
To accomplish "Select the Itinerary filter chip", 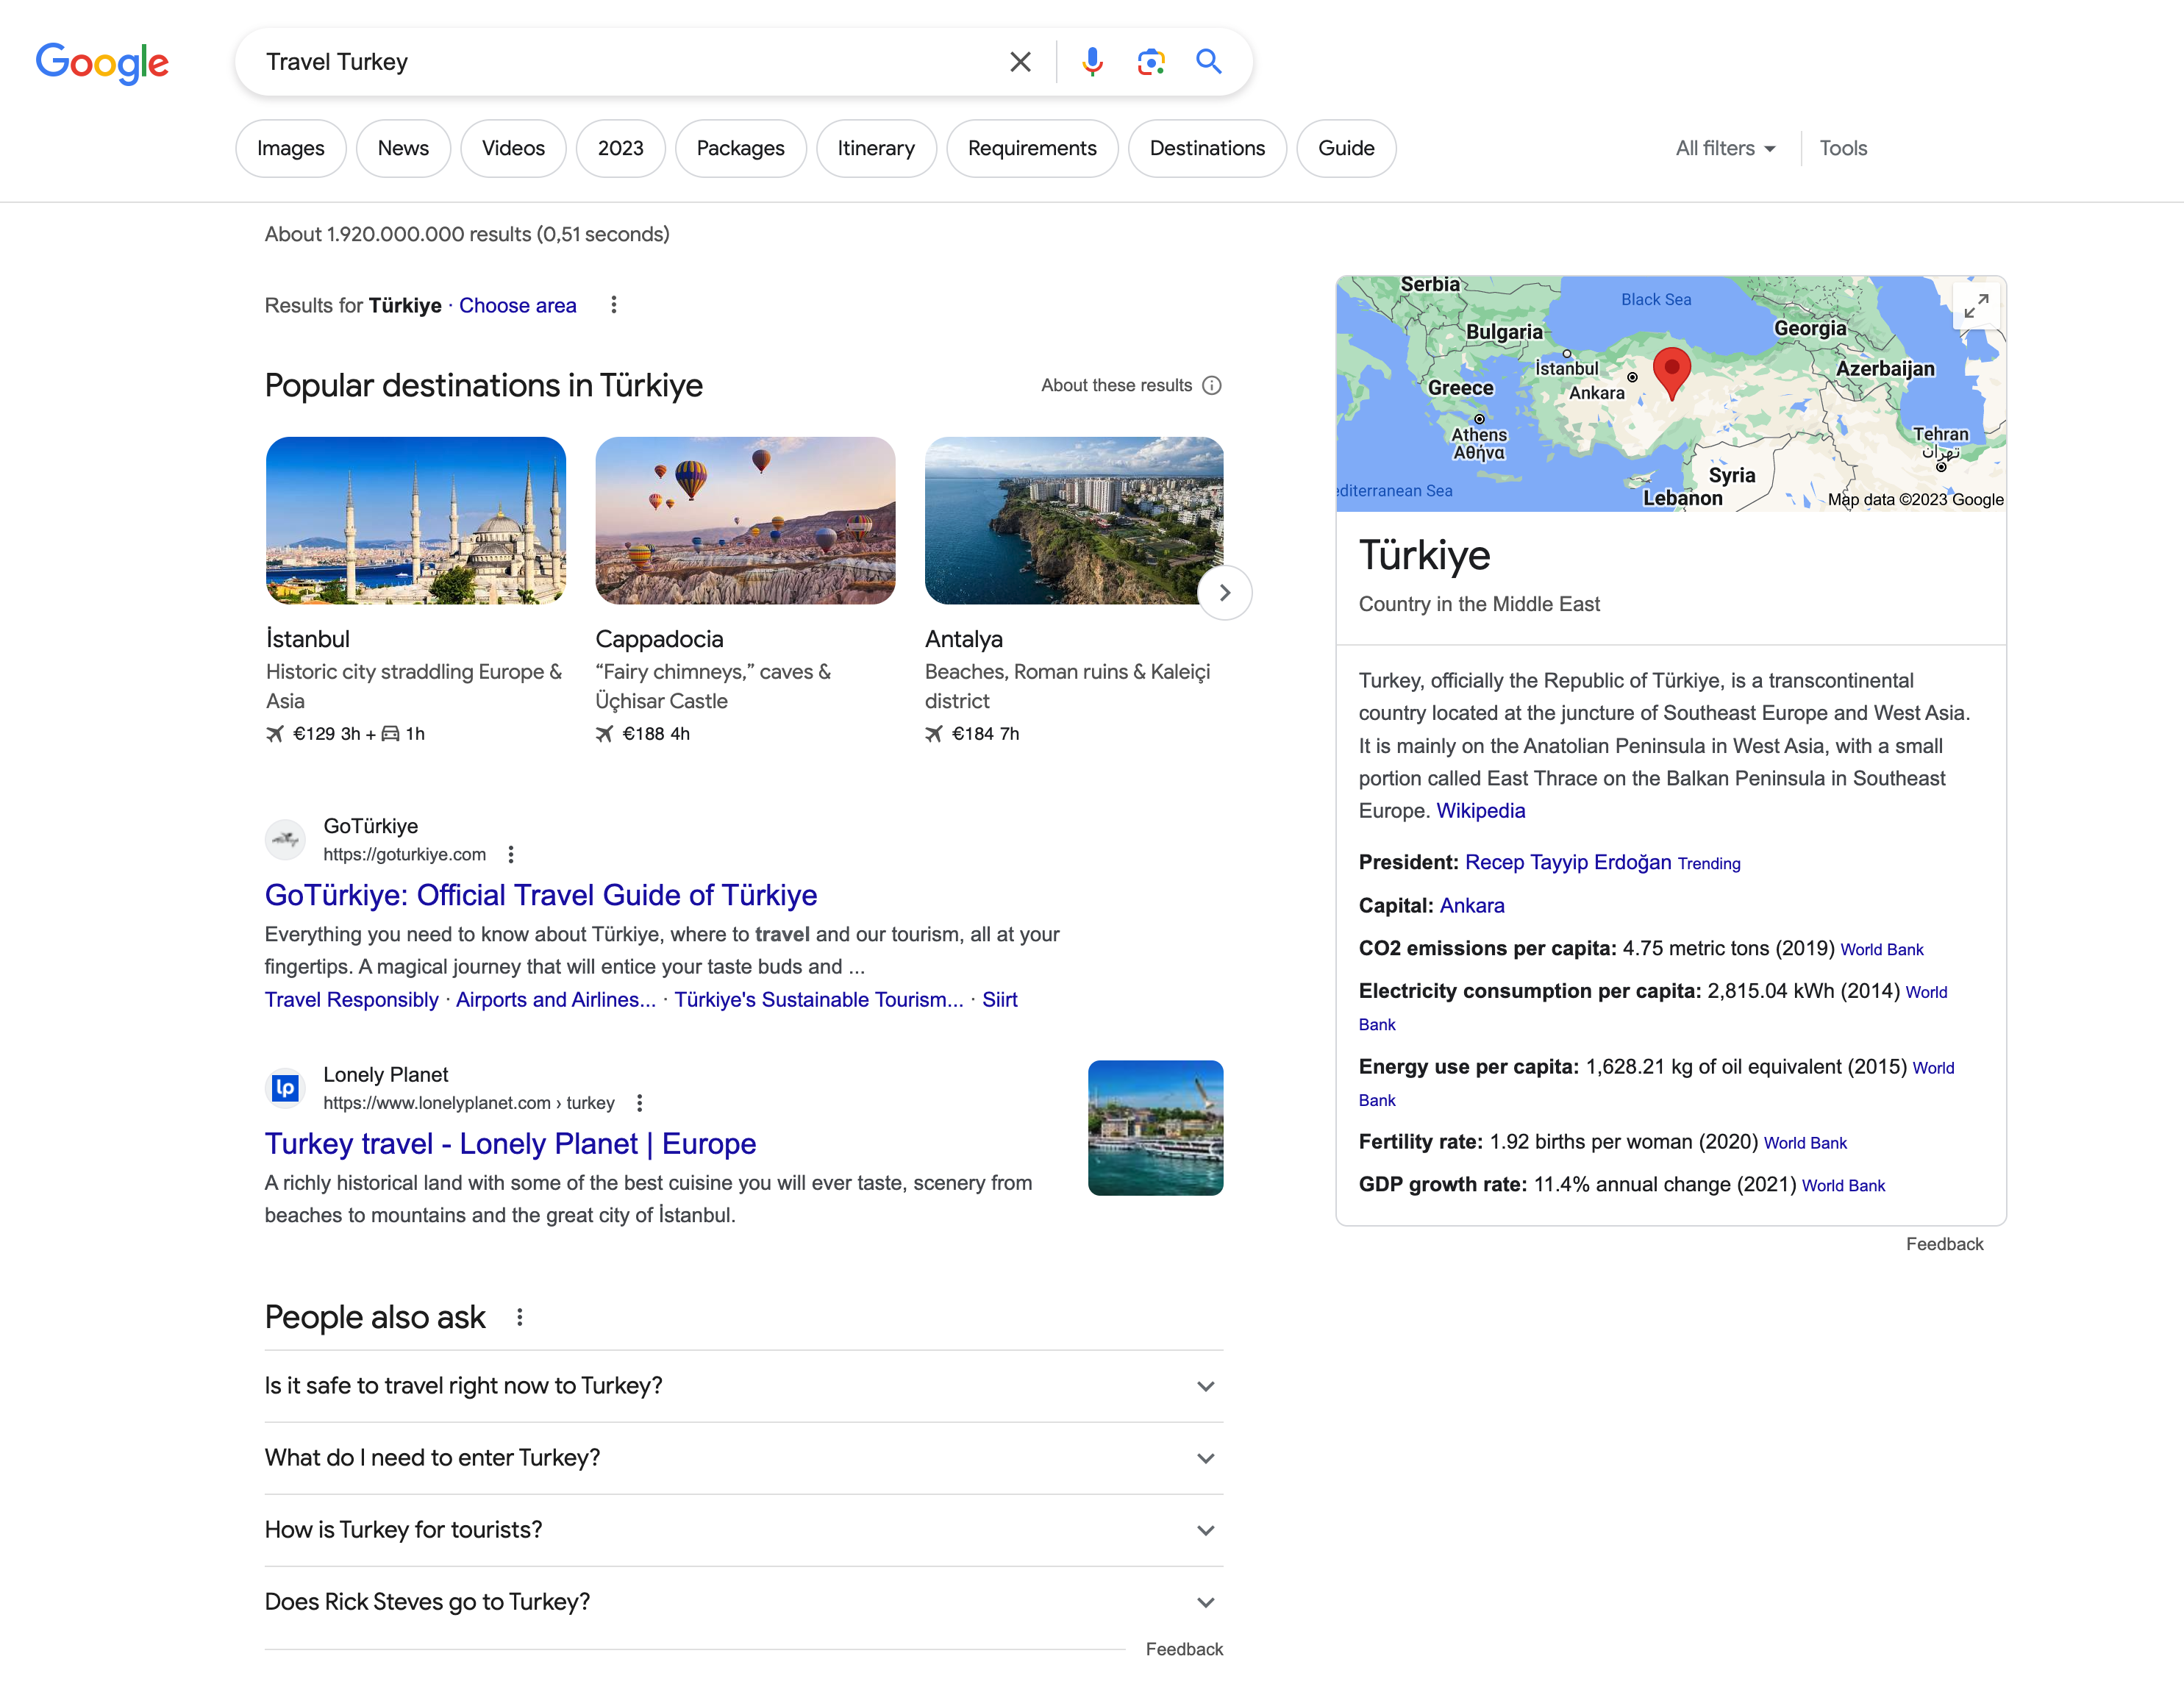I will pyautogui.click(x=875, y=148).
